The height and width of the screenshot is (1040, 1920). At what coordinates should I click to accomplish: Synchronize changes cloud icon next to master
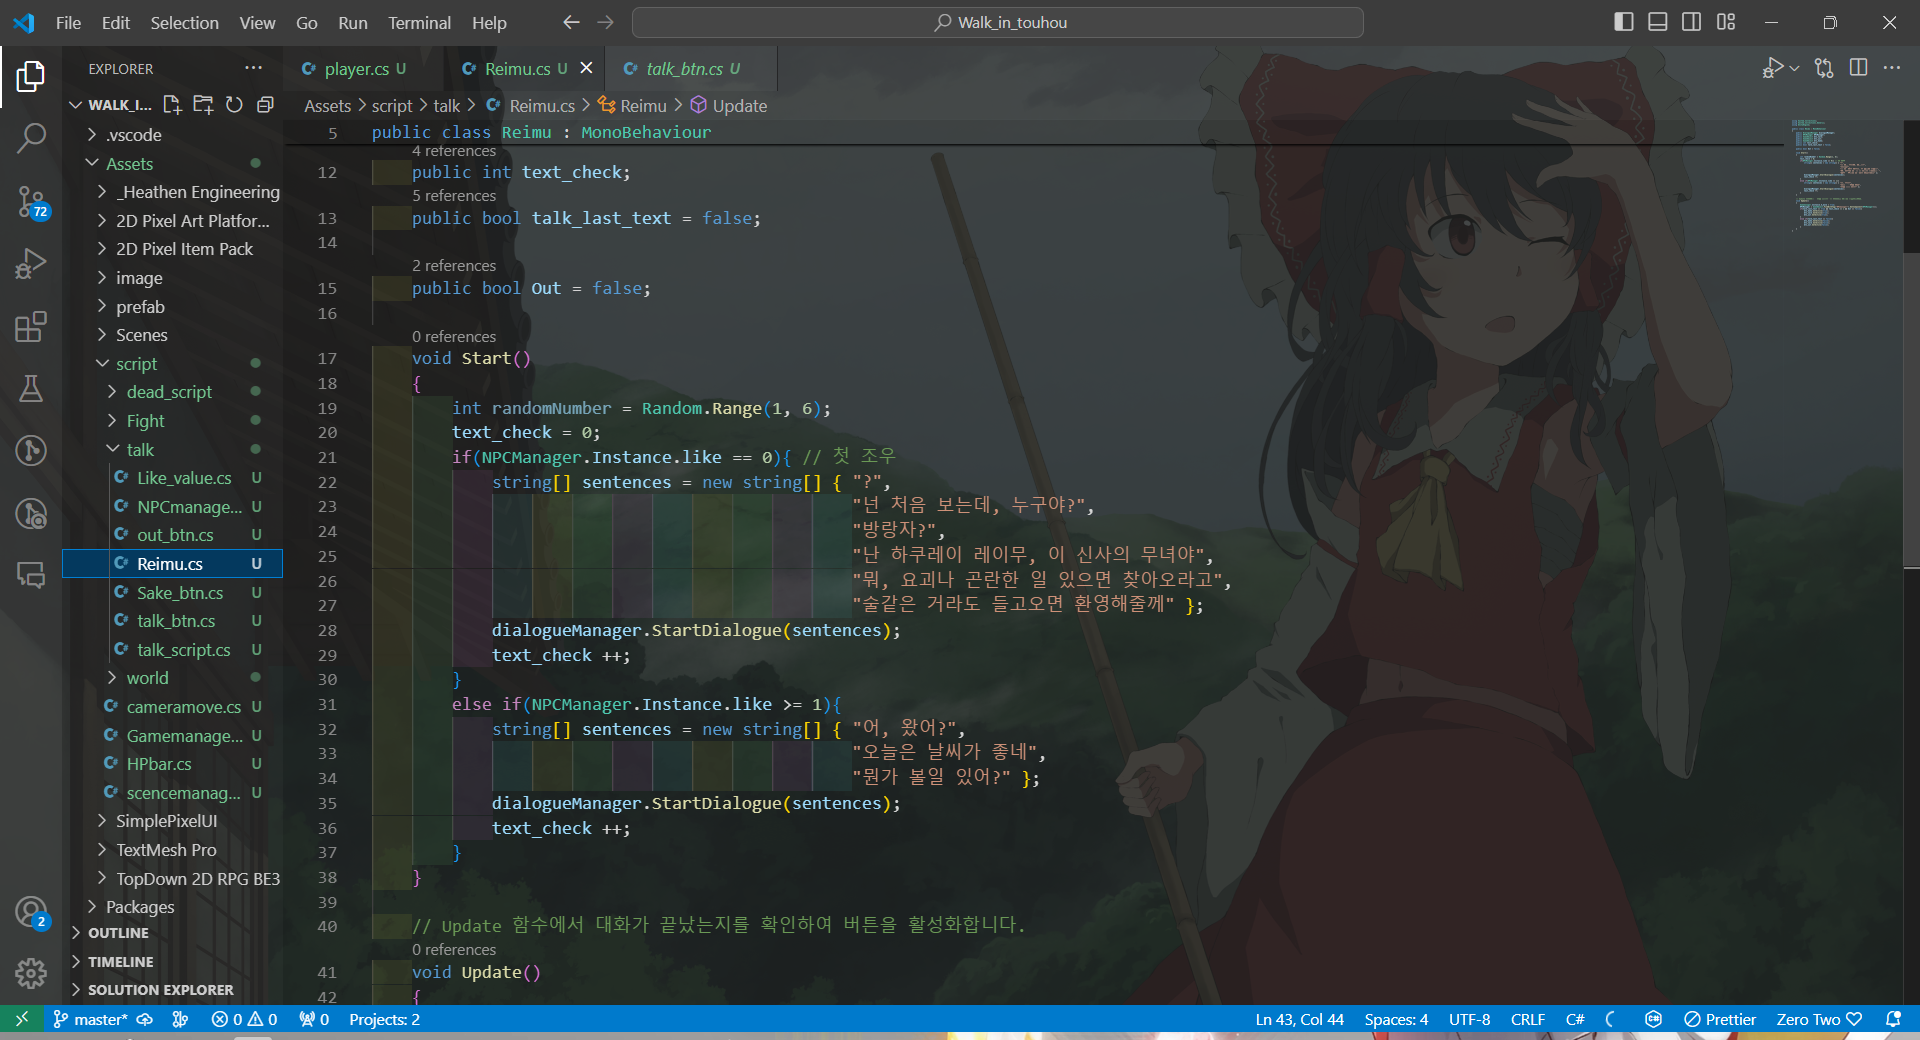(145, 1019)
